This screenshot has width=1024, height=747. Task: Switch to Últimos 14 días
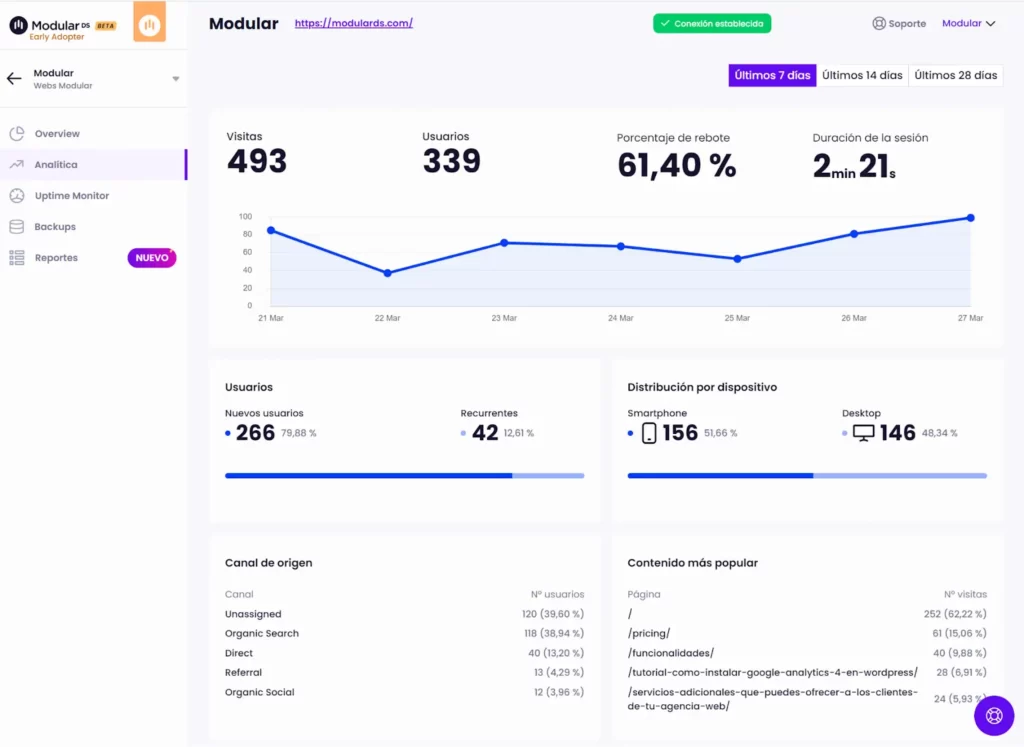[x=860, y=75]
